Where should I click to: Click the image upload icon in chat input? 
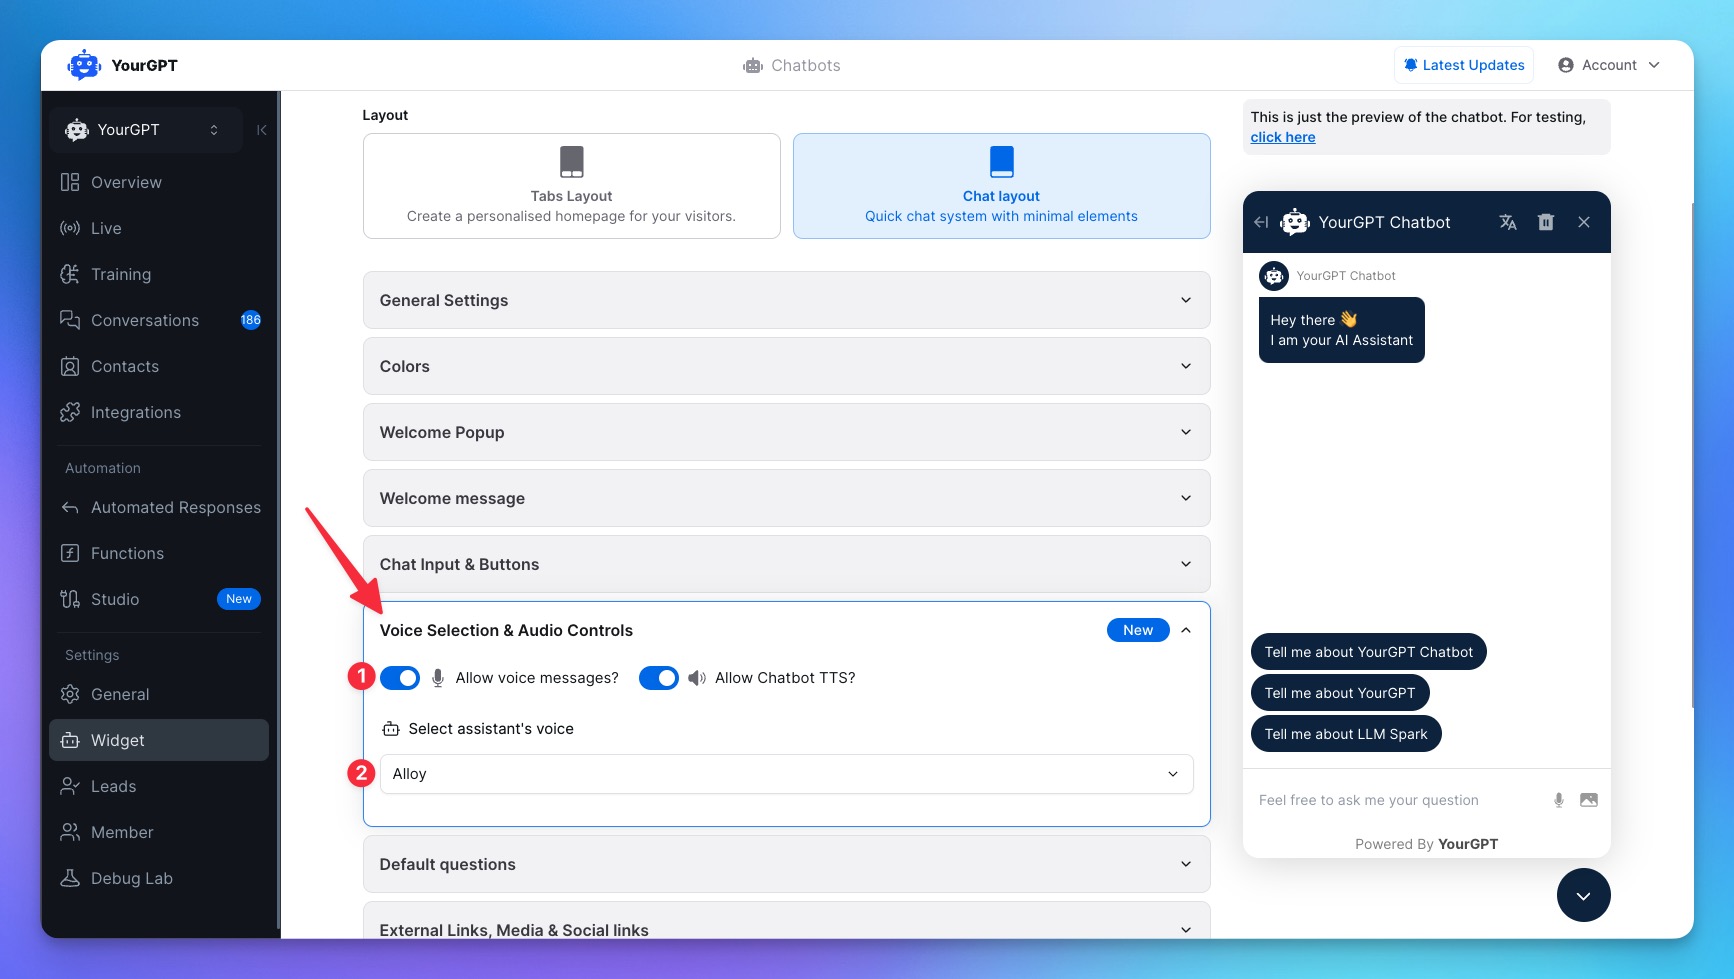(1589, 800)
